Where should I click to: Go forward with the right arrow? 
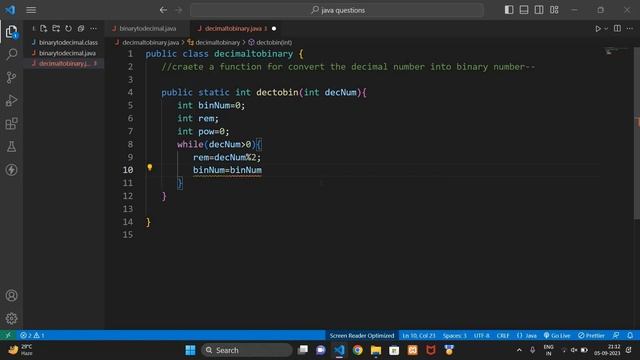[x=179, y=10]
